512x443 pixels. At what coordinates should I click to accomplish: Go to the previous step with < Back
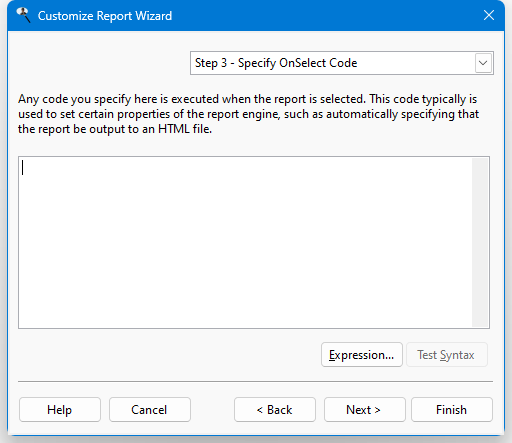[x=275, y=409]
